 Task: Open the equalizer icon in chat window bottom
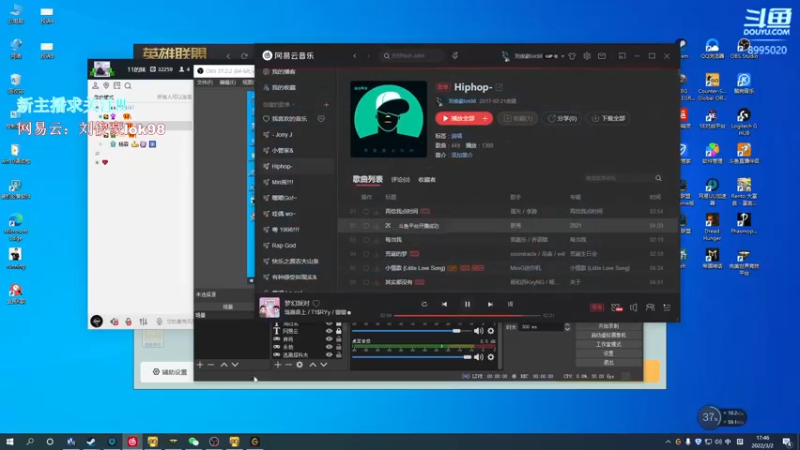(143, 321)
